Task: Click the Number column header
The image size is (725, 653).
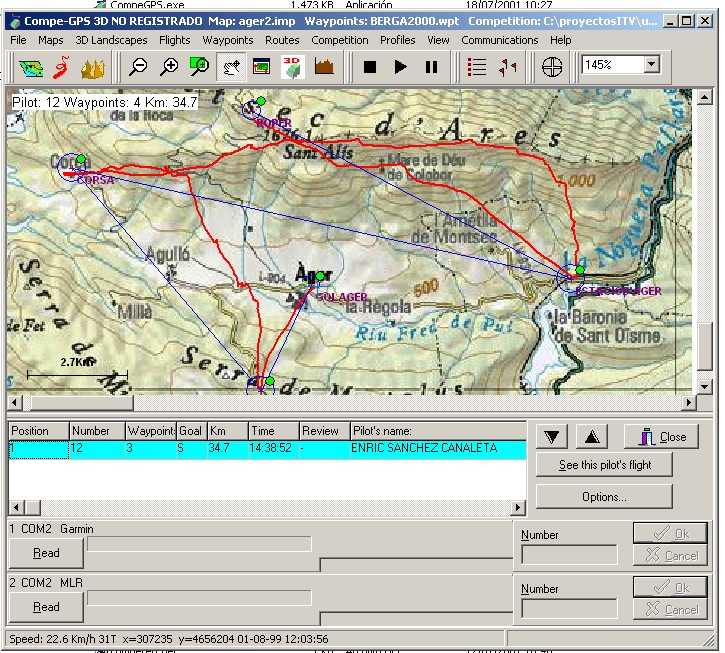Action: pyautogui.click(x=97, y=431)
